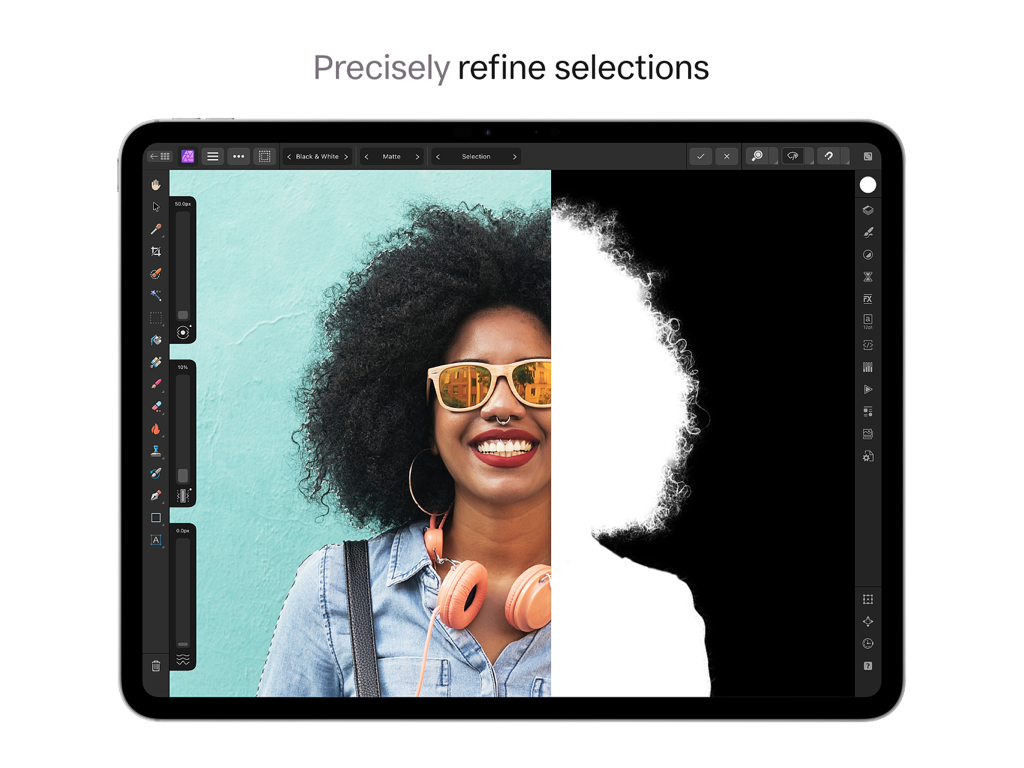Click the white color swatch circle

868,184
